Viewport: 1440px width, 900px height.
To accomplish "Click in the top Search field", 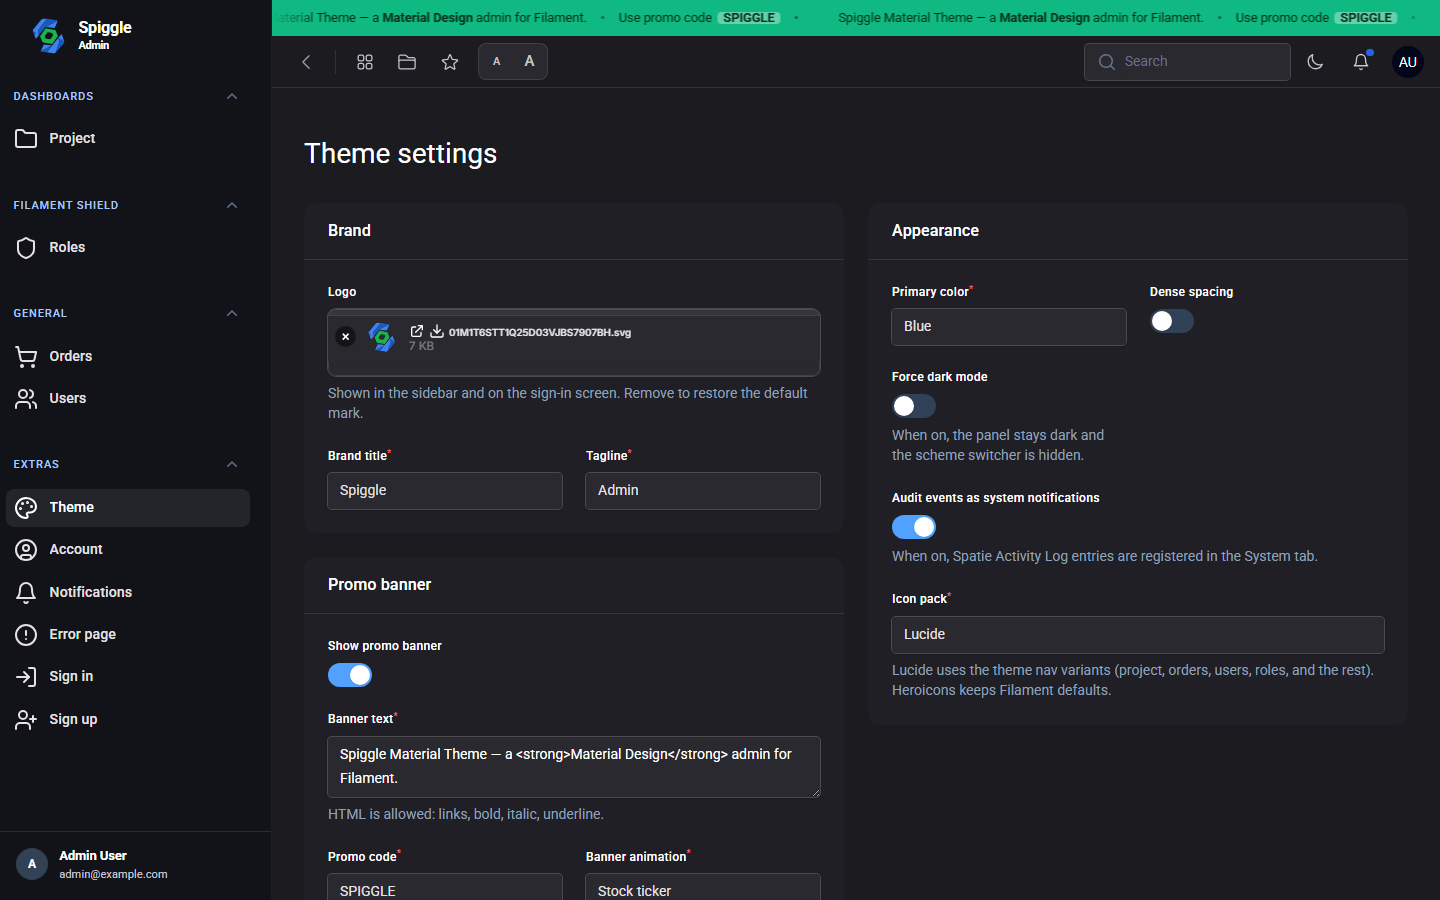I will [x=1187, y=62].
